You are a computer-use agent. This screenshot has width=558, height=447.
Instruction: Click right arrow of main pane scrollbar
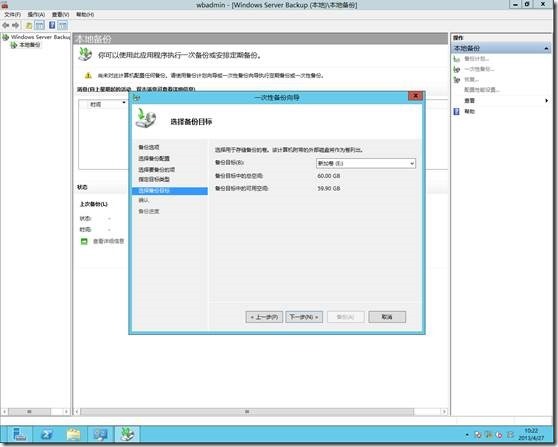(444, 412)
